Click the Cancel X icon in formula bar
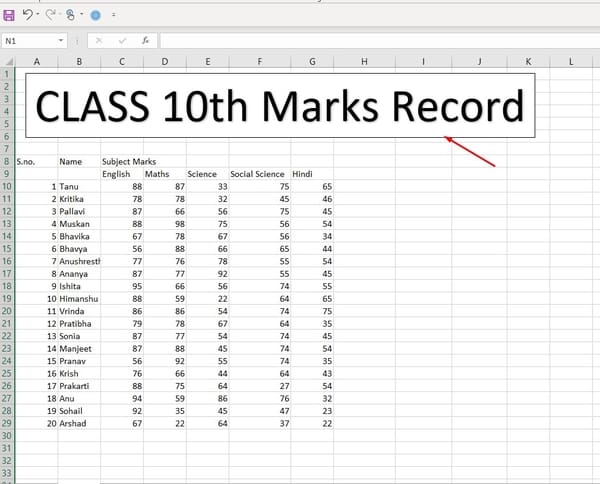 (x=99, y=41)
